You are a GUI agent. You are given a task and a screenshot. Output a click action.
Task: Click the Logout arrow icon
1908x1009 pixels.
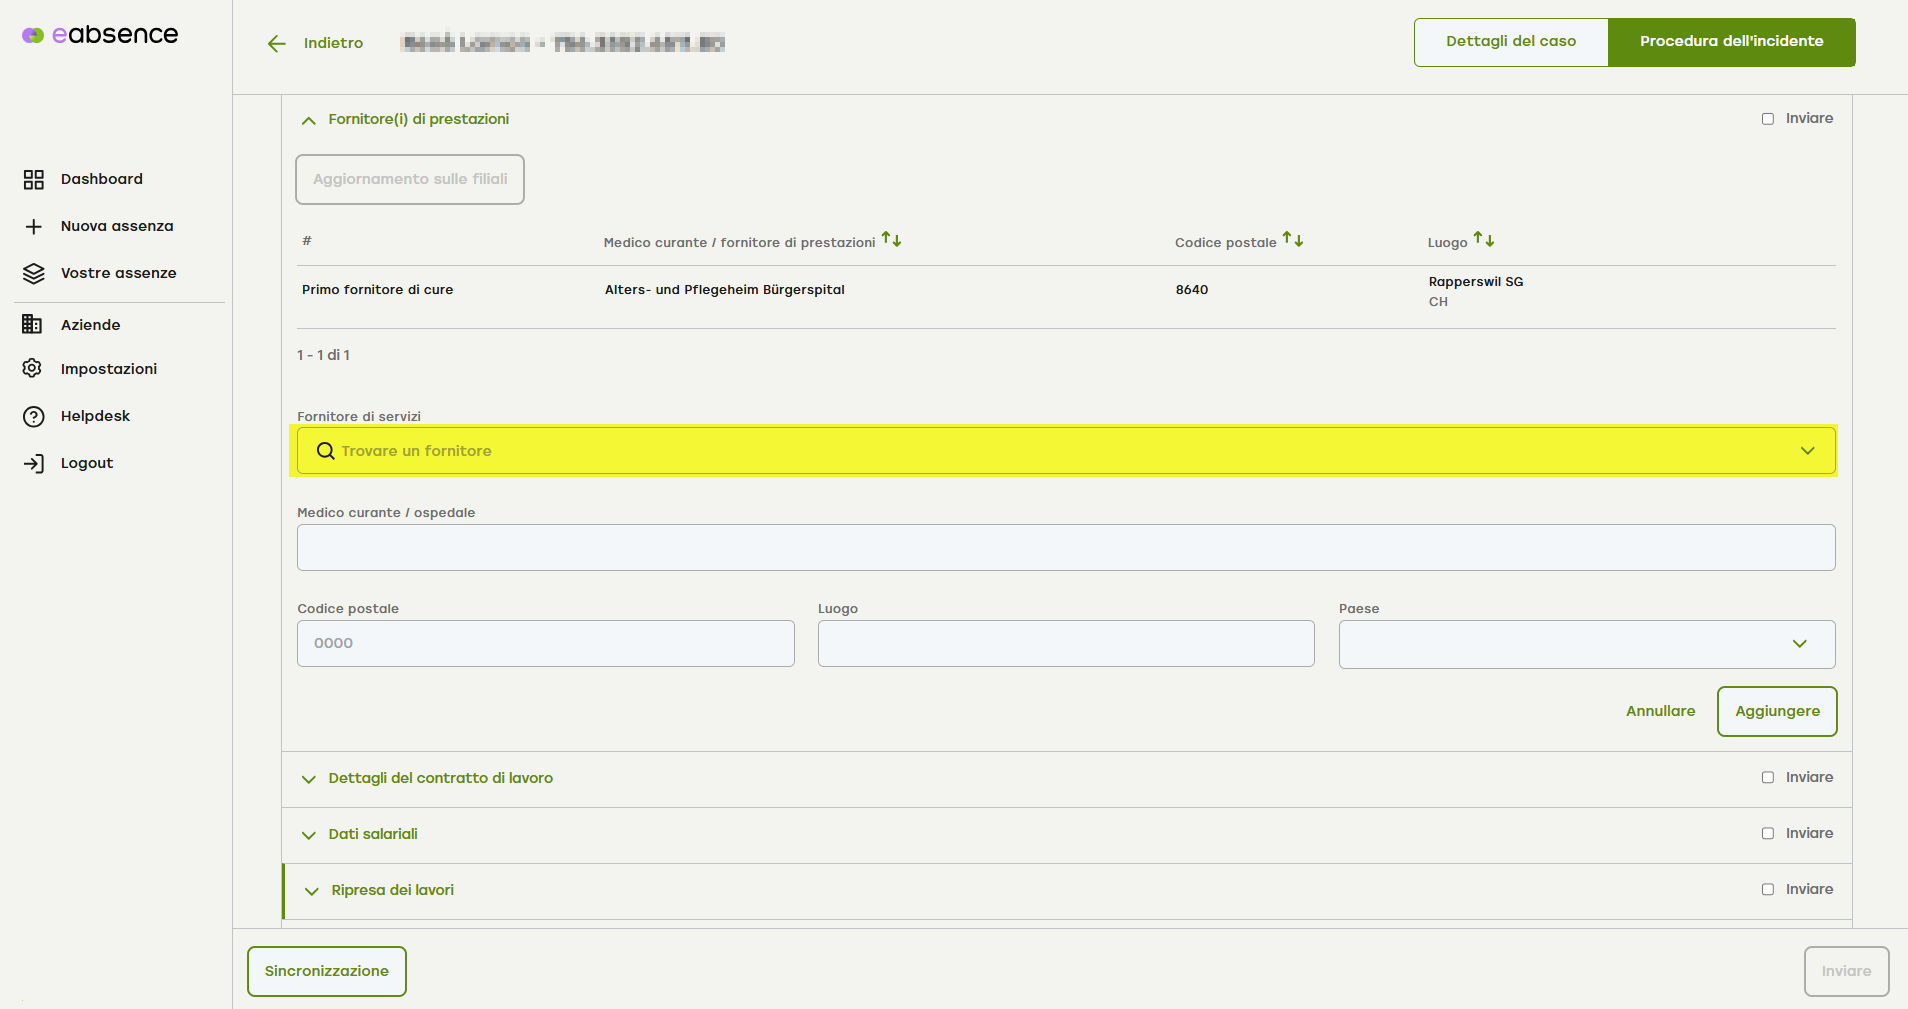[x=33, y=463]
